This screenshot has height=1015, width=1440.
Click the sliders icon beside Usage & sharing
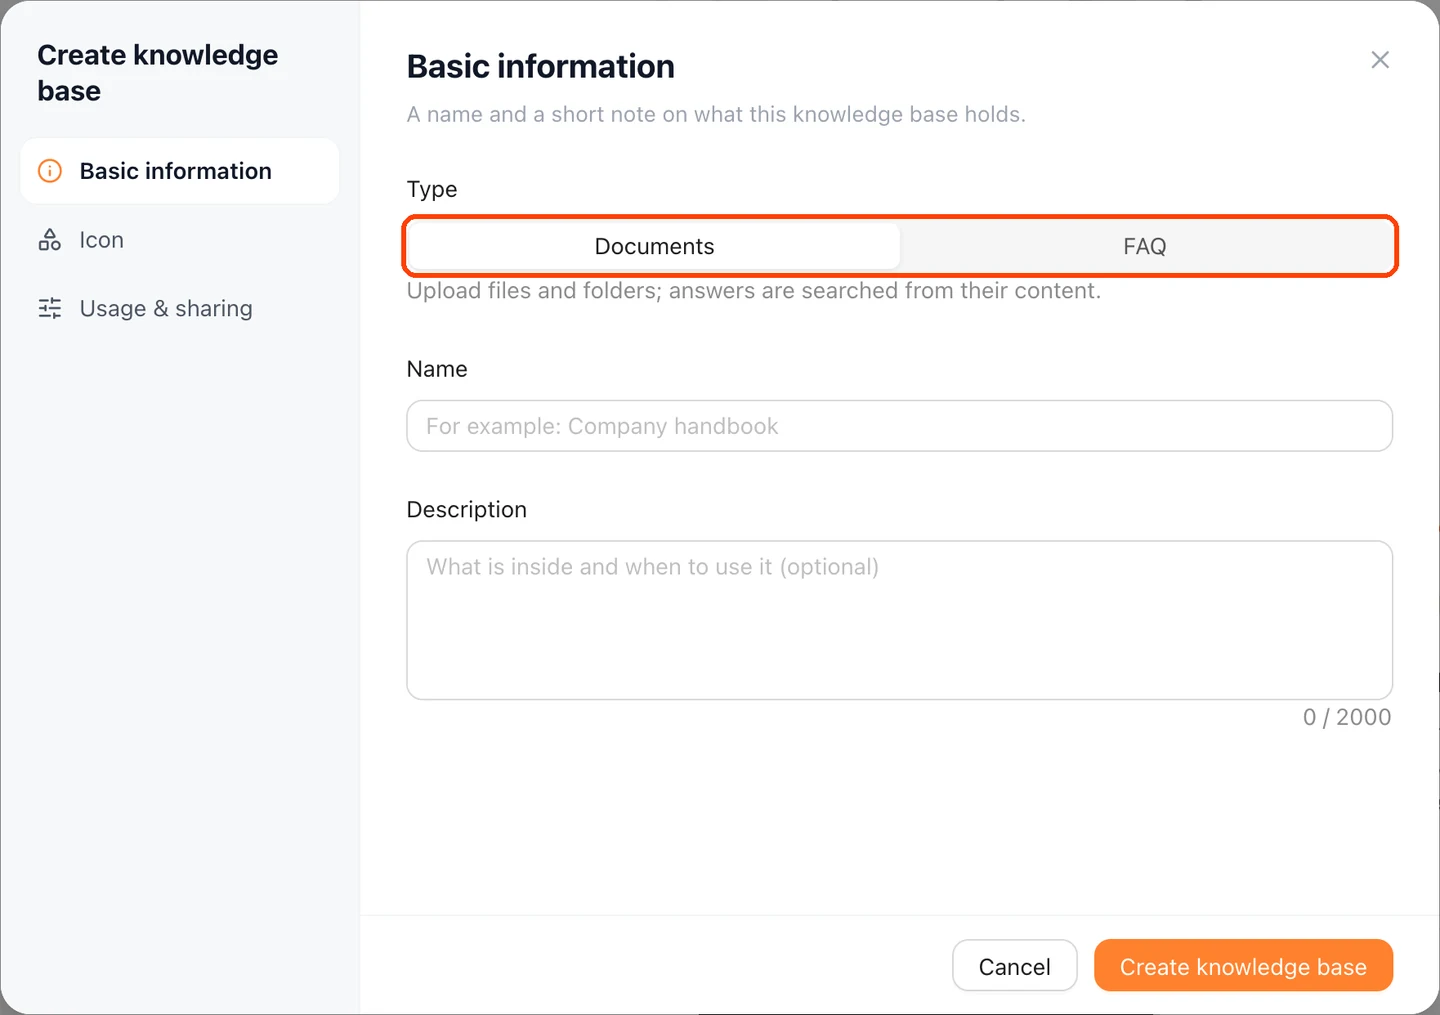(50, 308)
